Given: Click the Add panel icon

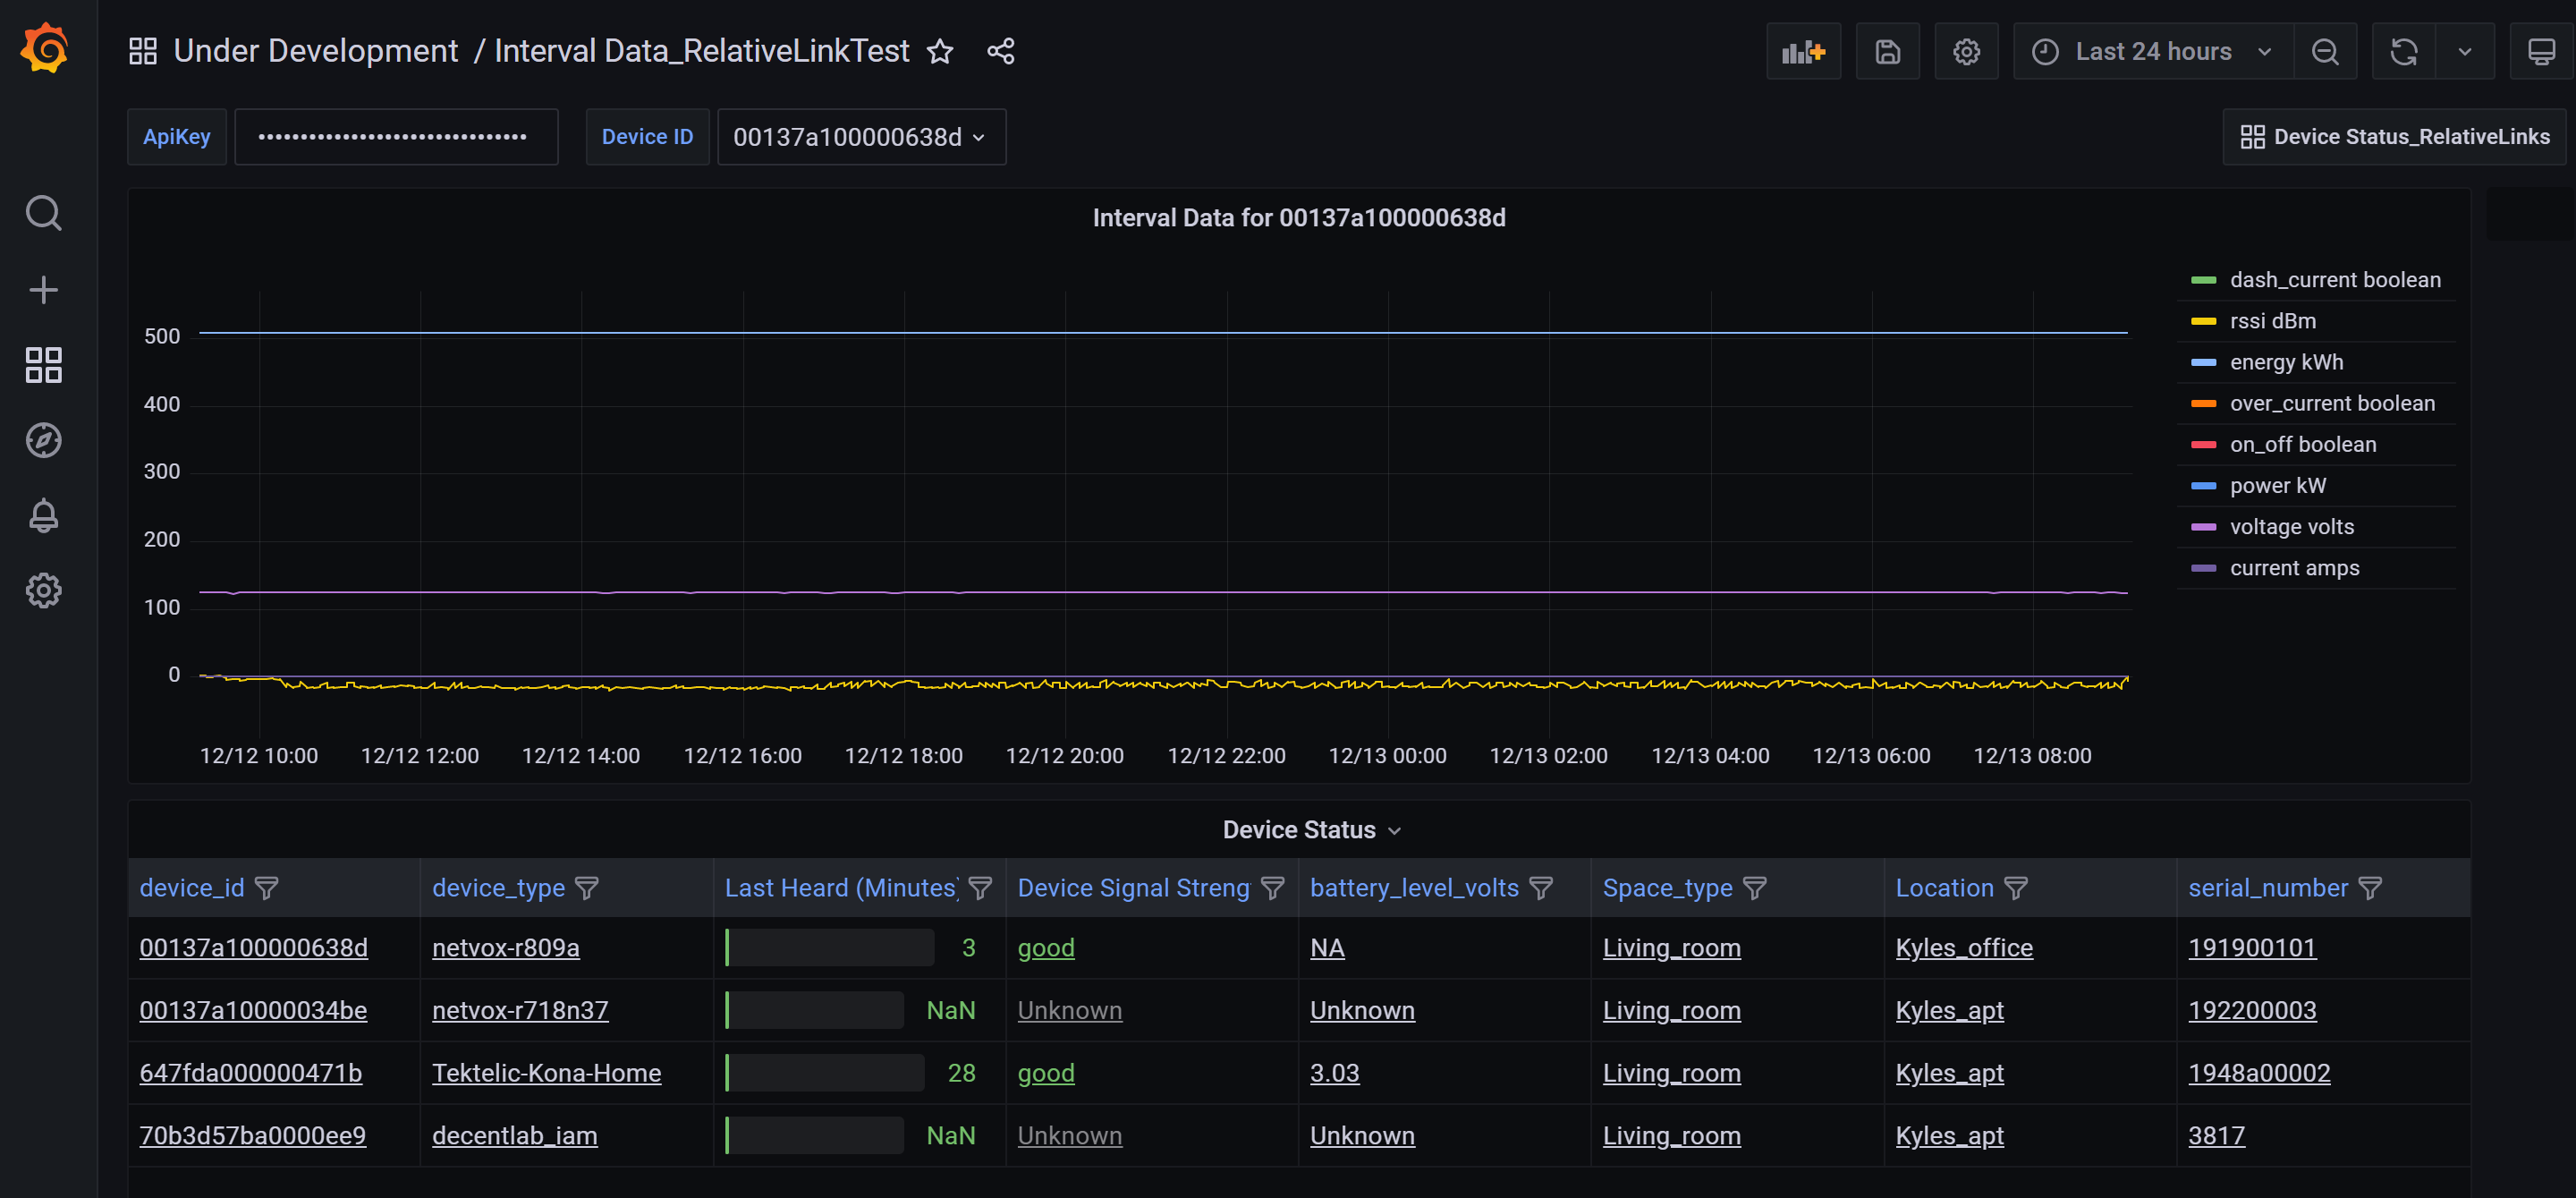Looking at the screenshot, I should point(1803,52).
